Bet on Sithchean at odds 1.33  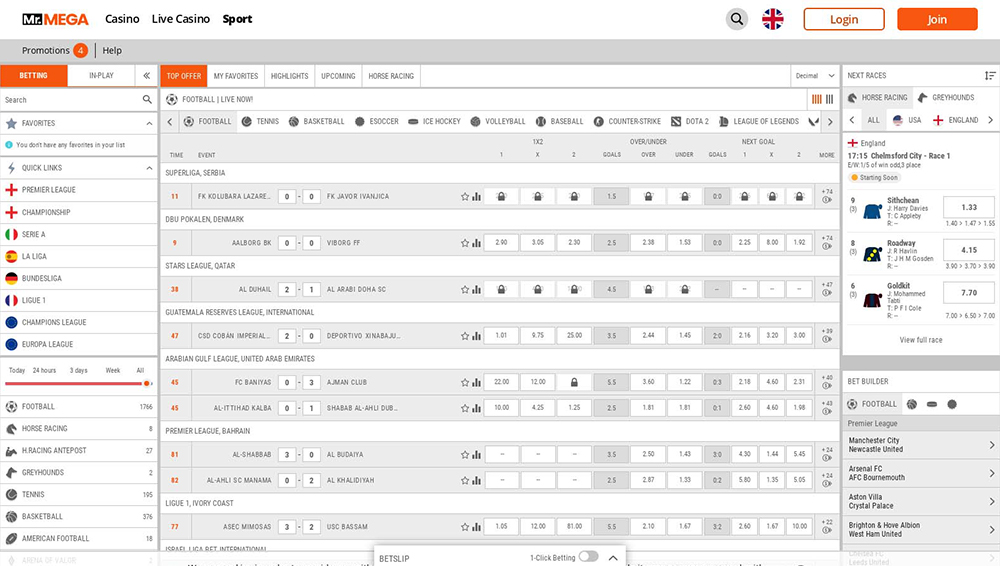[969, 207]
